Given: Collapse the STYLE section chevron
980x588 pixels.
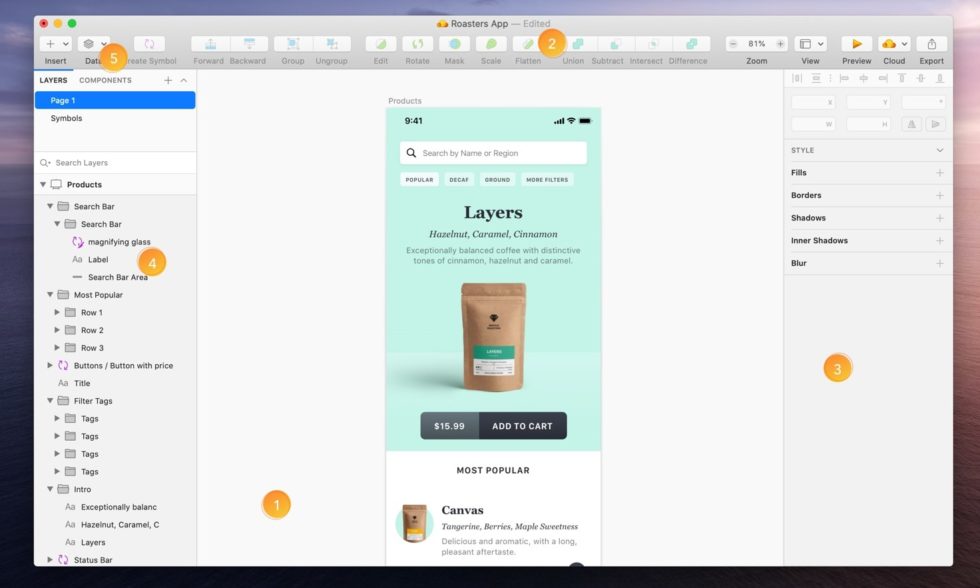Looking at the screenshot, I should tap(939, 150).
